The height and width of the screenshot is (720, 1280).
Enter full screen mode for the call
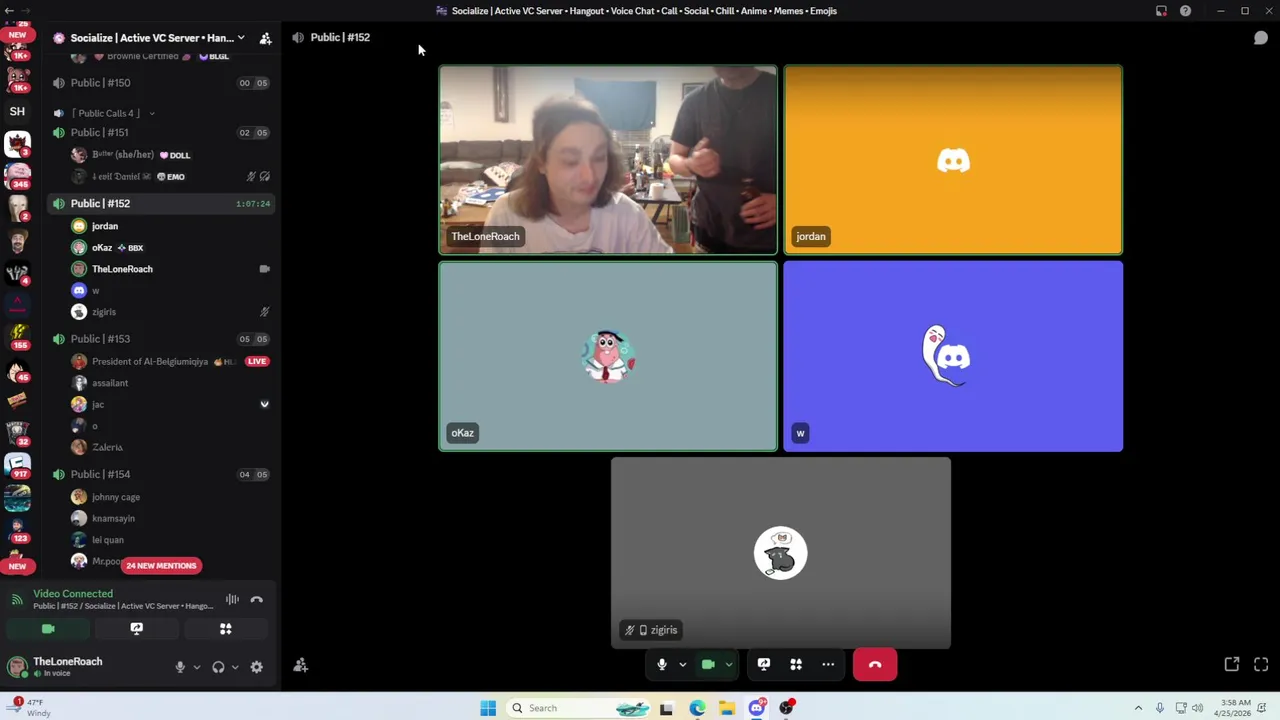coord(1261,664)
